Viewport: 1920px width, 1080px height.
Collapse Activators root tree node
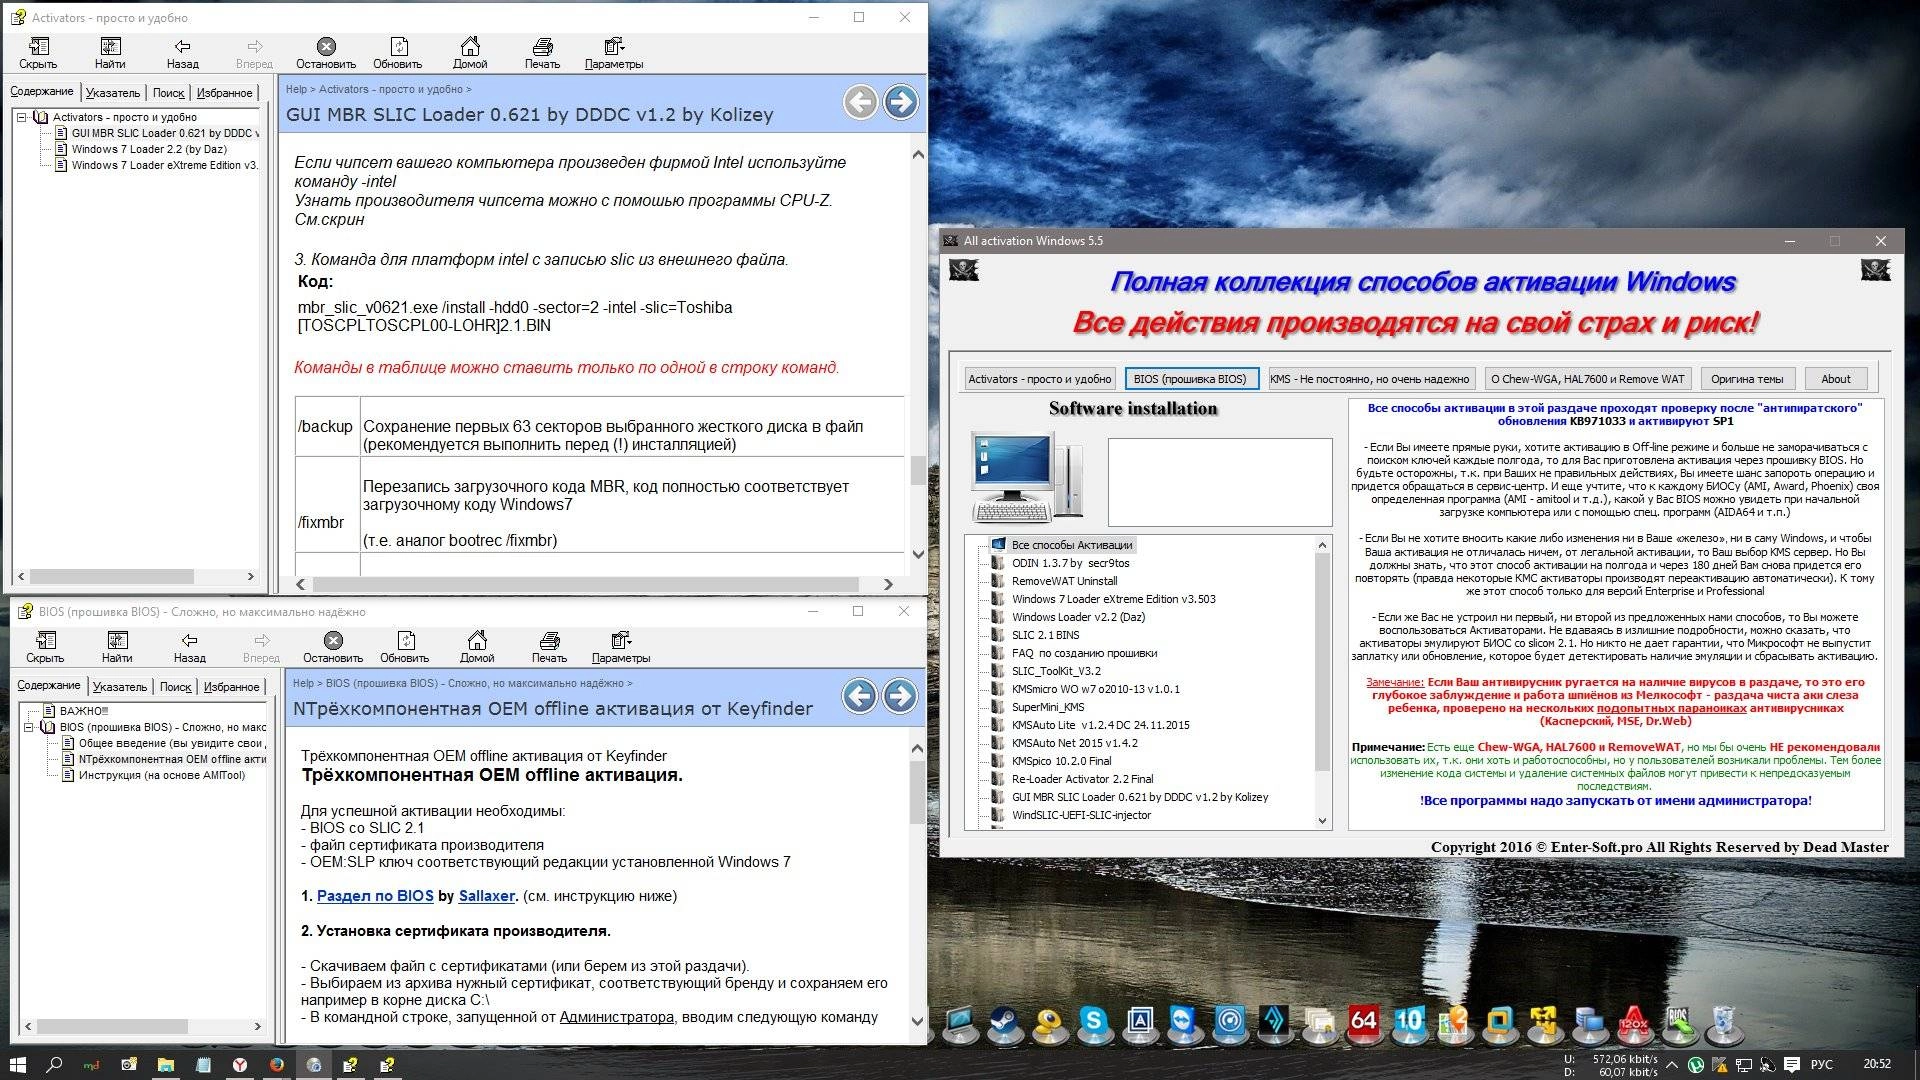pos(22,117)
